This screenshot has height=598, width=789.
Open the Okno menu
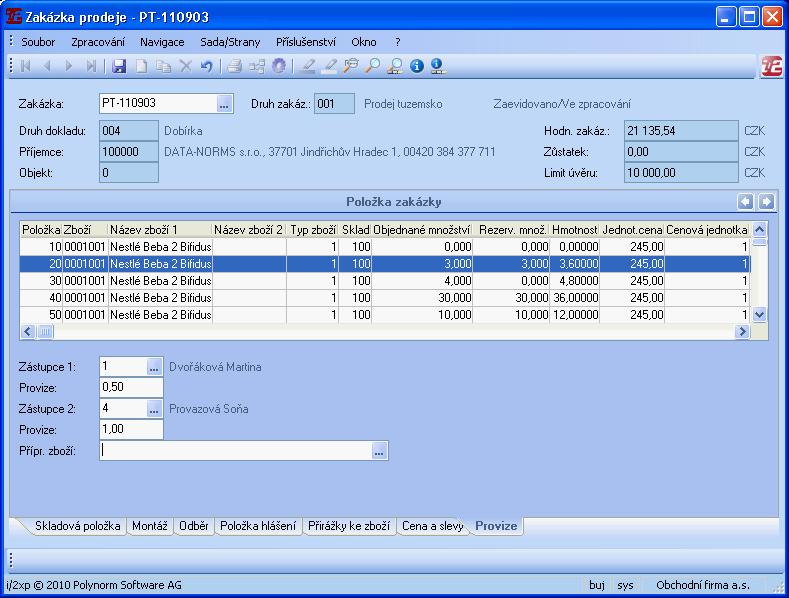pos(364,42)
